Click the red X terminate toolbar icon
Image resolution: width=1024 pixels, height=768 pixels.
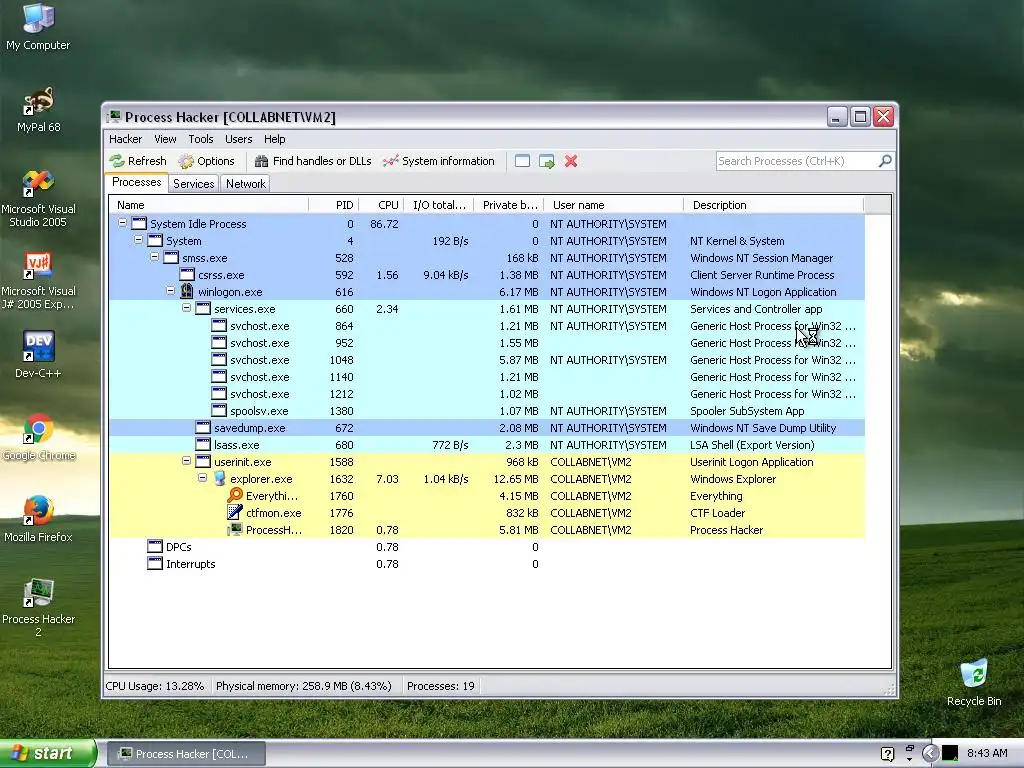coord(571,161)
